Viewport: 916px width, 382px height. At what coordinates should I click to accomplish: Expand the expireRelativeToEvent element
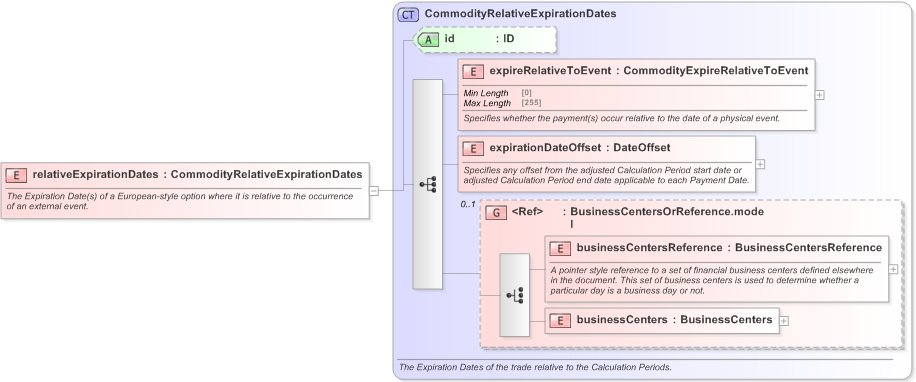click(820, 95)
